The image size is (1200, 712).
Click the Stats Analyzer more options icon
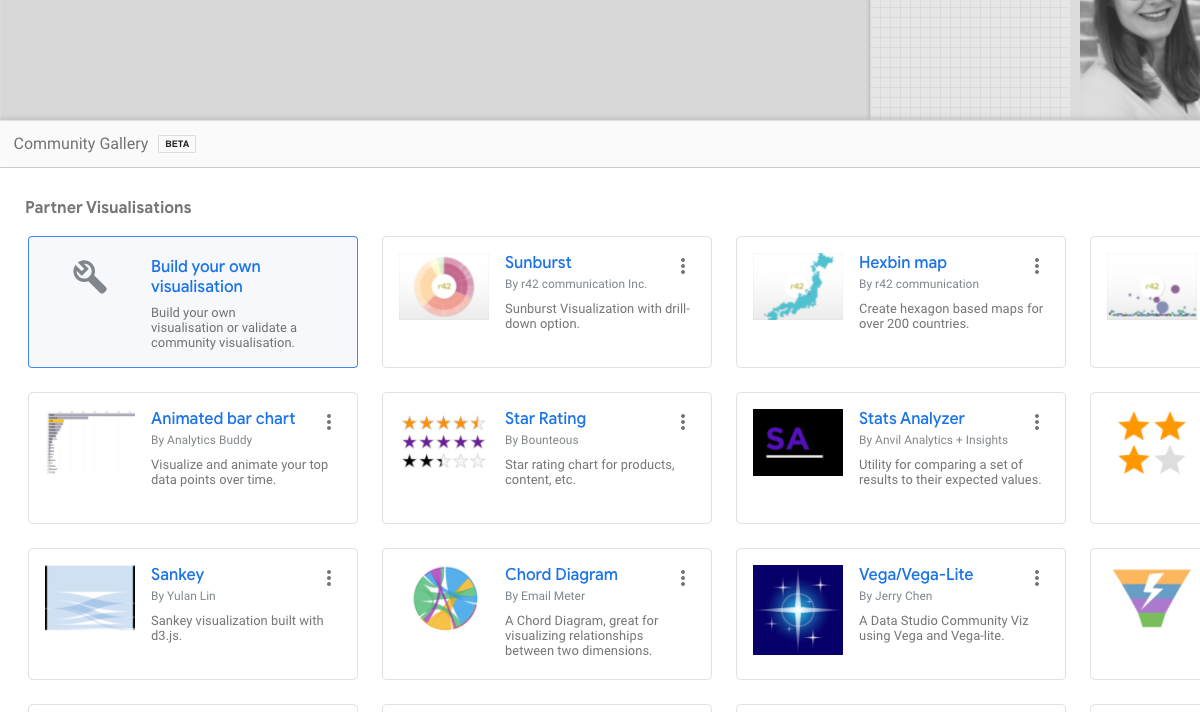pos(1037,422)
